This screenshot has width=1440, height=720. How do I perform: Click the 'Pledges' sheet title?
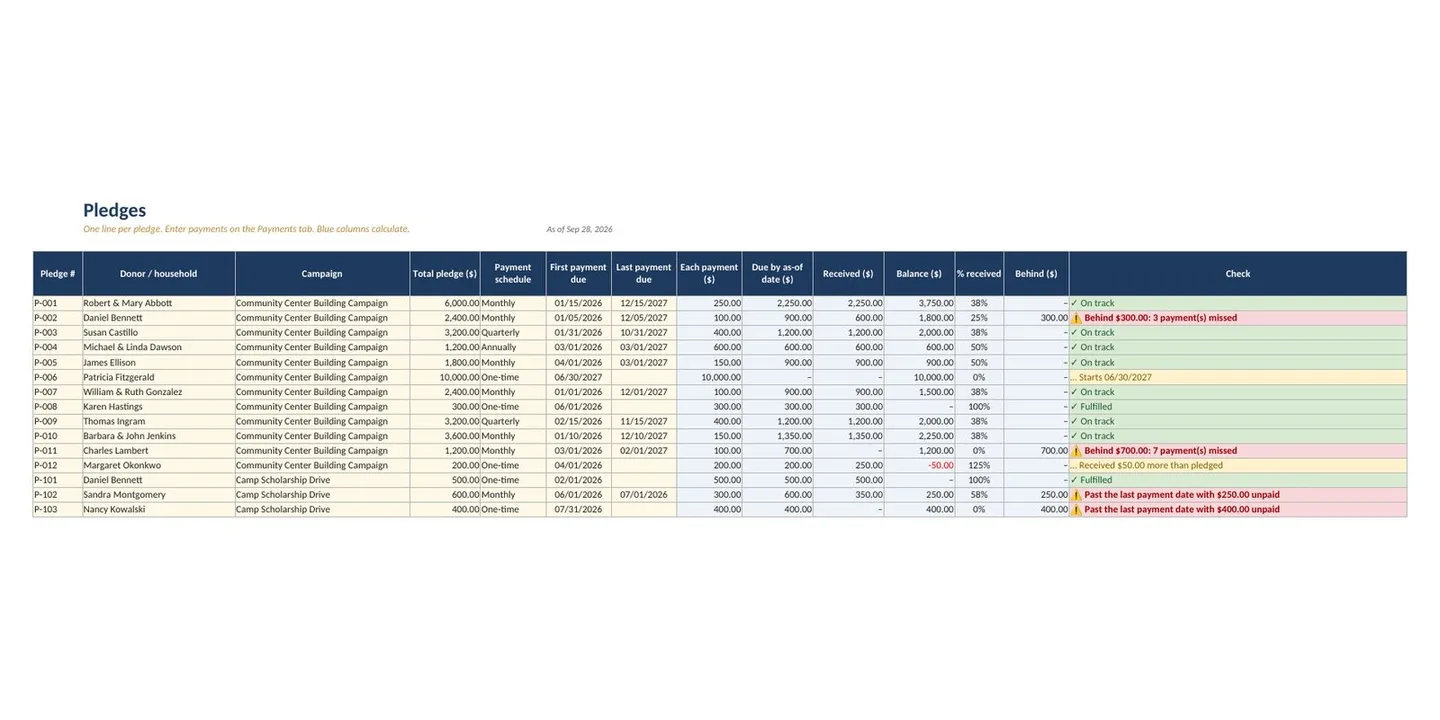(115, 210)
